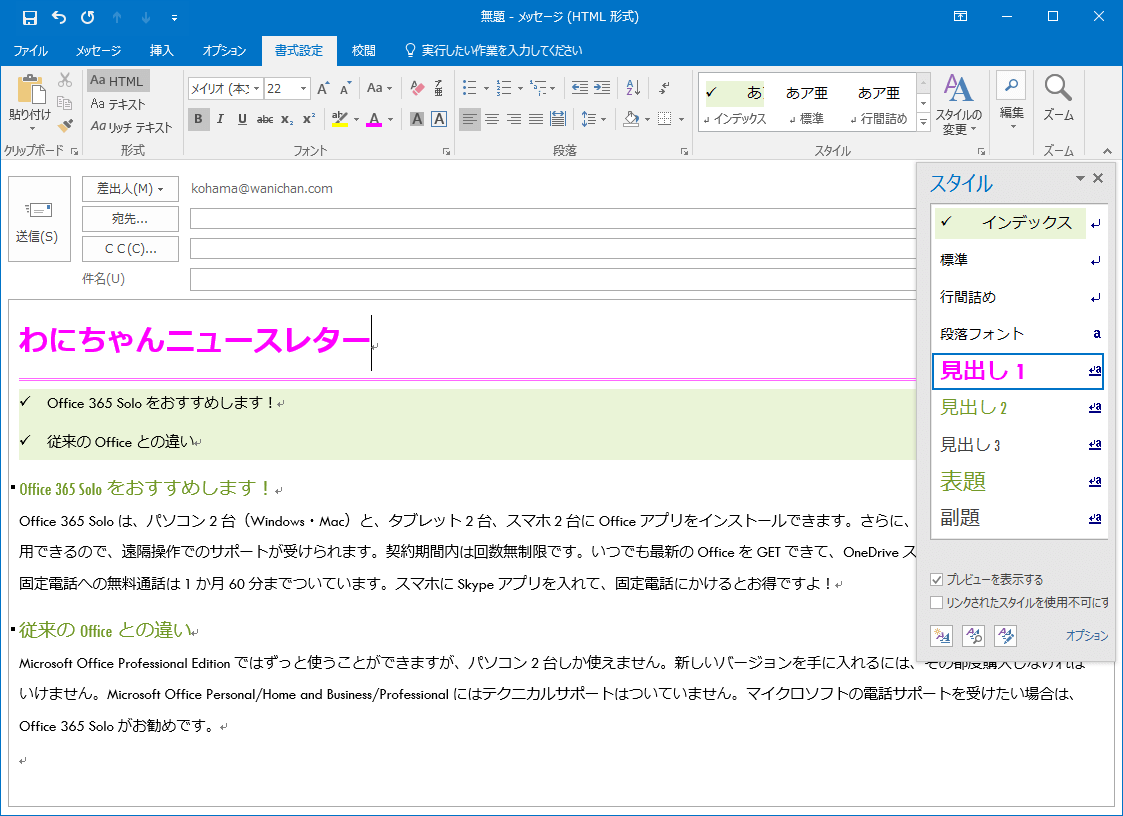Switch format to Aa テキスト (plain text)
The image size is (1123, 816).
tap(118, 104)
